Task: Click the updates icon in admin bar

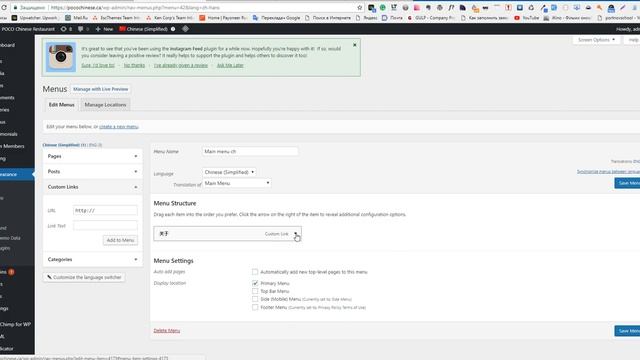Action: [66, 29]
